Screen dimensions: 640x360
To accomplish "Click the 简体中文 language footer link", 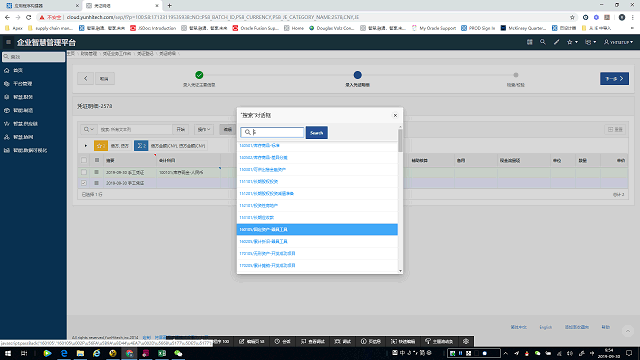I will [x=518, y=327].
